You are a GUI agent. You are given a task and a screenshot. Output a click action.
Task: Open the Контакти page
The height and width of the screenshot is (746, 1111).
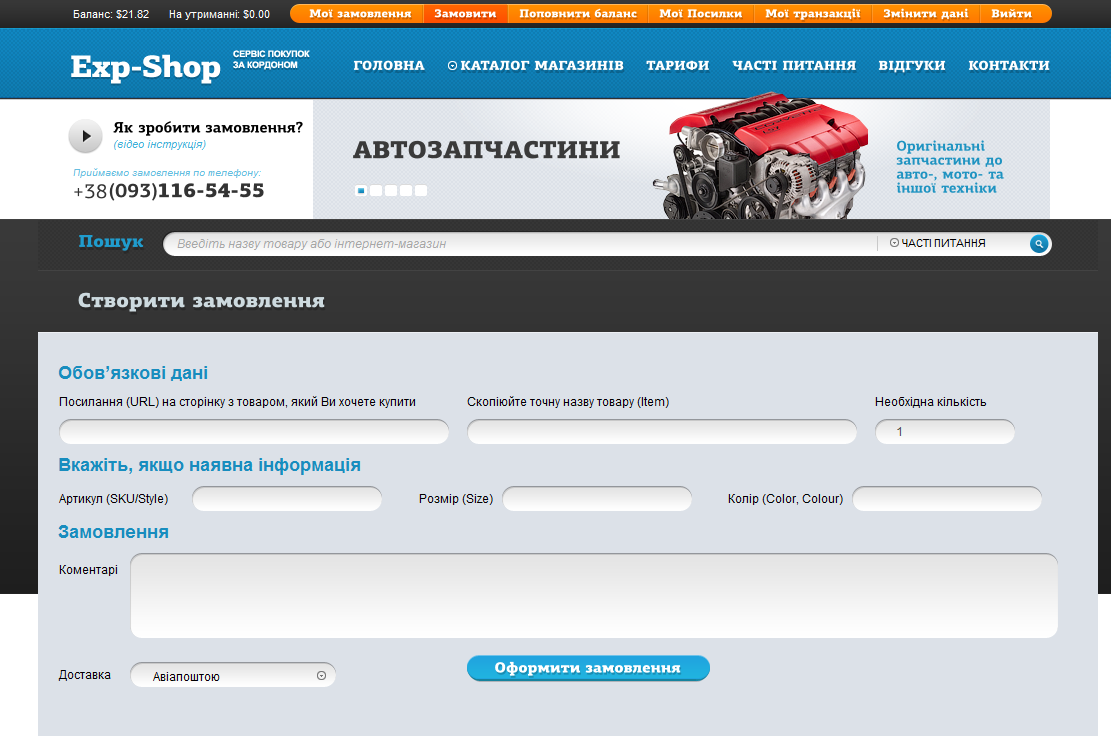coord(1009,65)
